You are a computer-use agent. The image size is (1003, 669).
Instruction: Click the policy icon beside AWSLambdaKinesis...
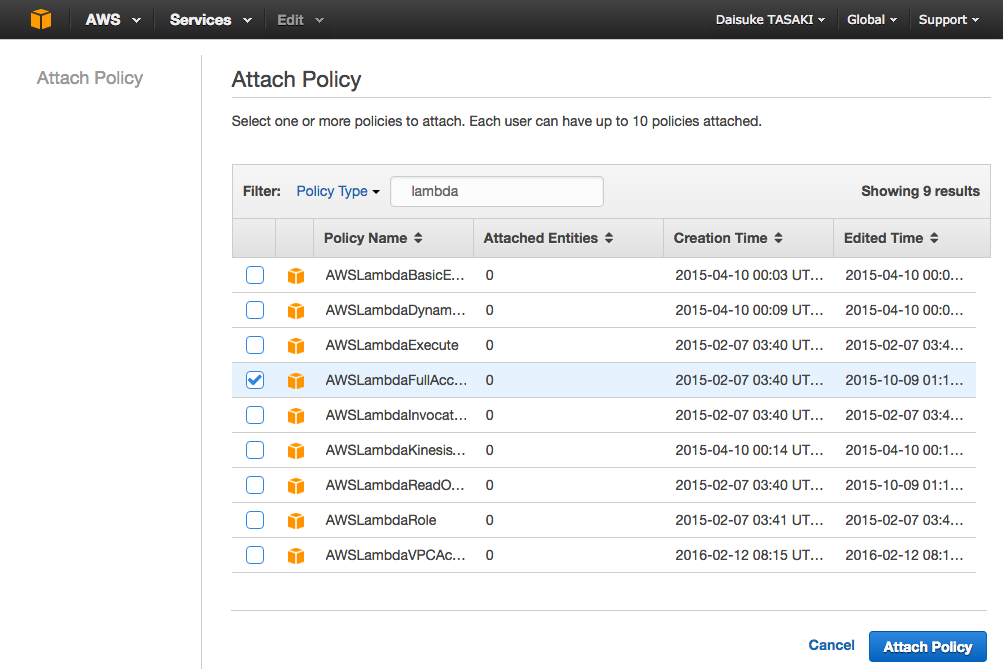point(296,451)
